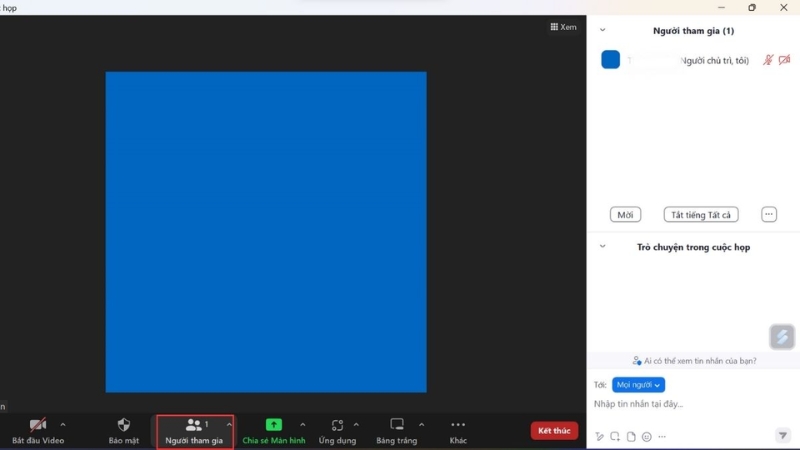Click the Mời invite button
800x450 pixels.
coord(625,215)
